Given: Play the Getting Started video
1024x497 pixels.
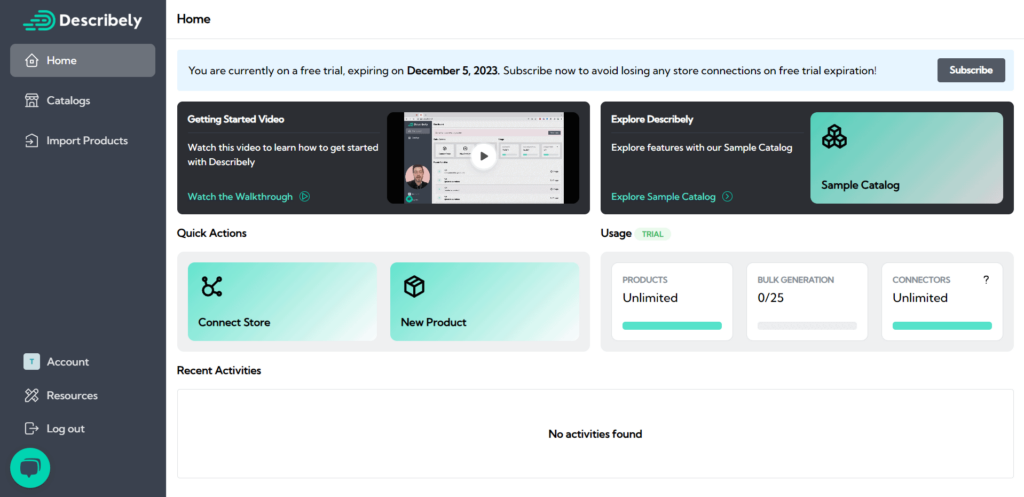Looking at the screenshot, I should click(483, 157).
